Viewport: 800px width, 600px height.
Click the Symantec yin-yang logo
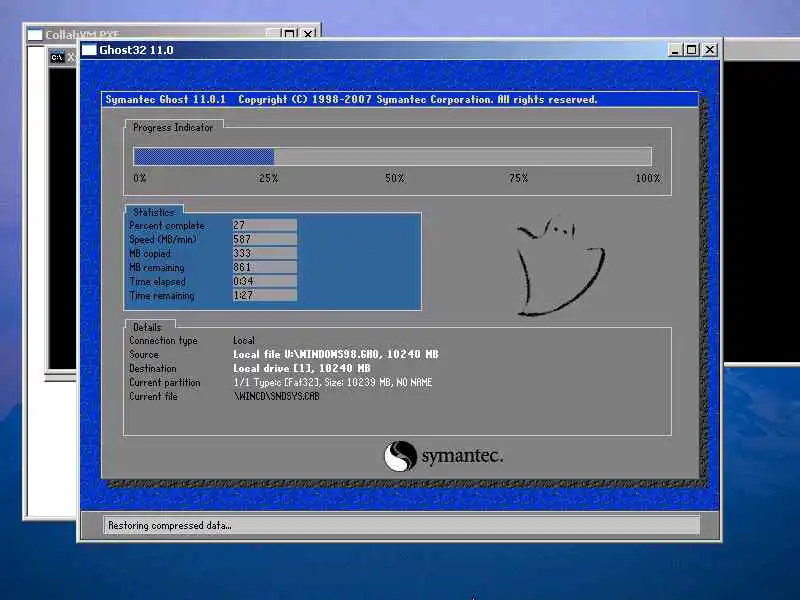pyautogui.click(x=401, y=456)
